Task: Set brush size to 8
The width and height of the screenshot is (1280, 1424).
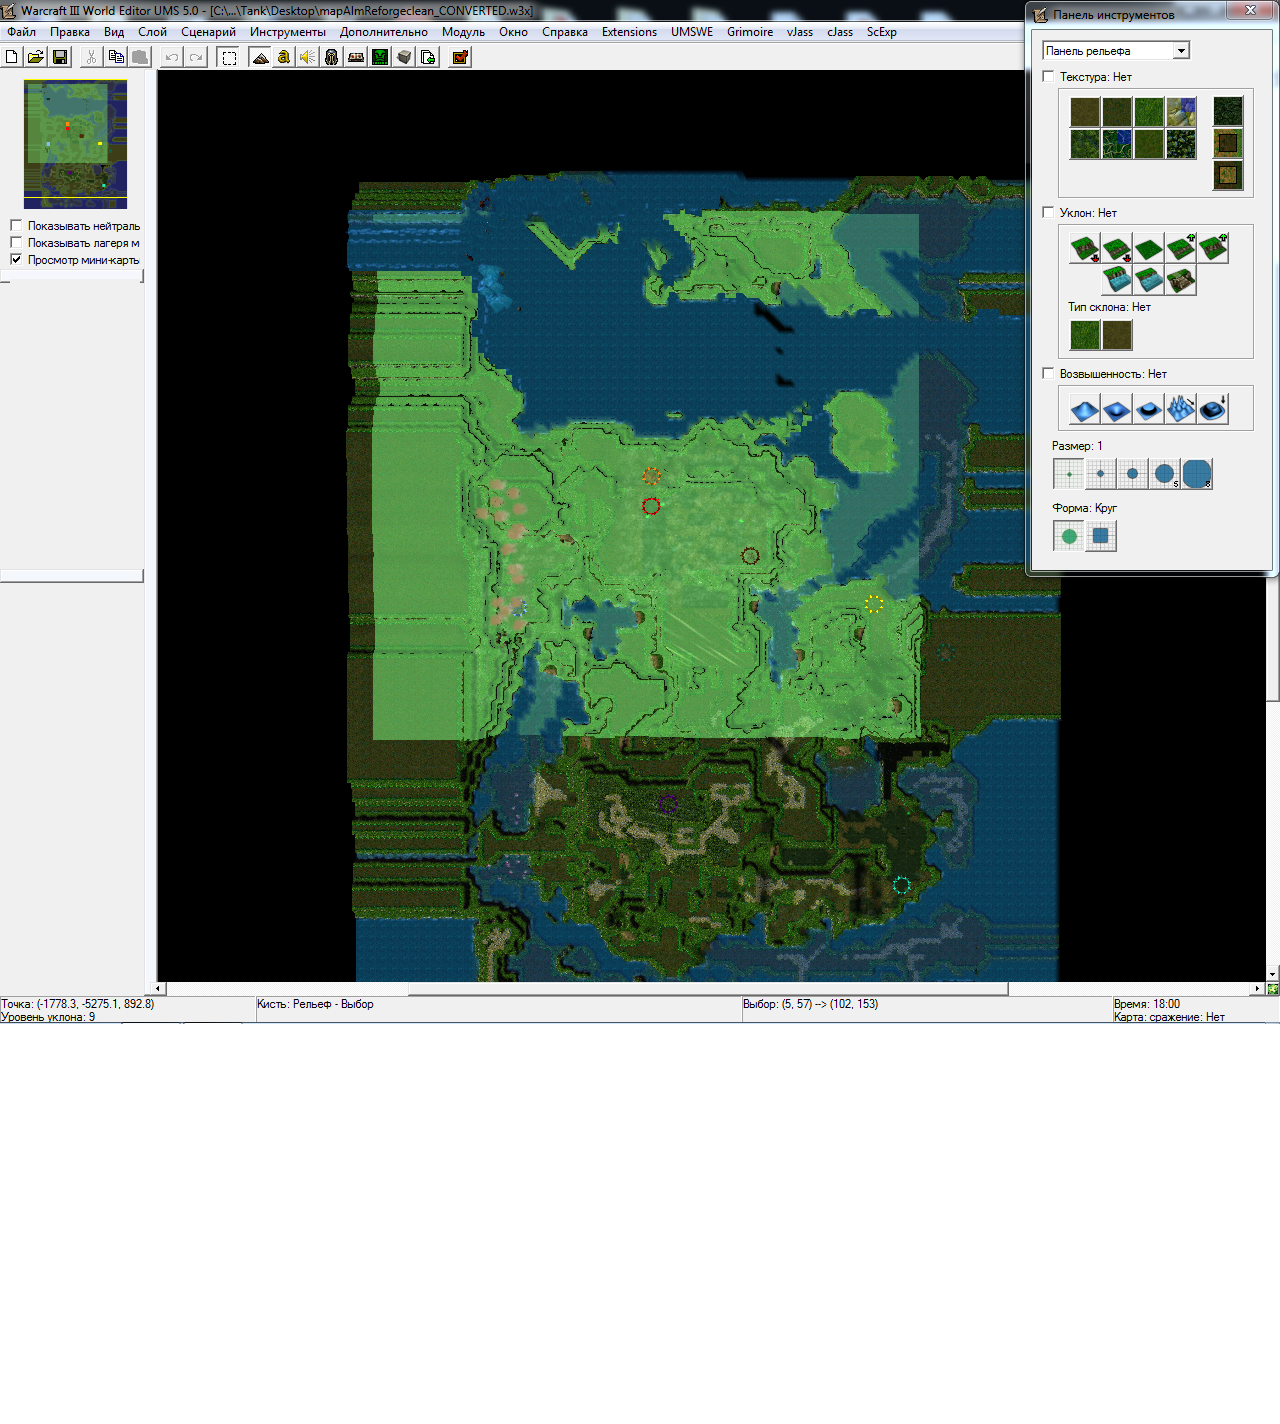Action: 1197,474
